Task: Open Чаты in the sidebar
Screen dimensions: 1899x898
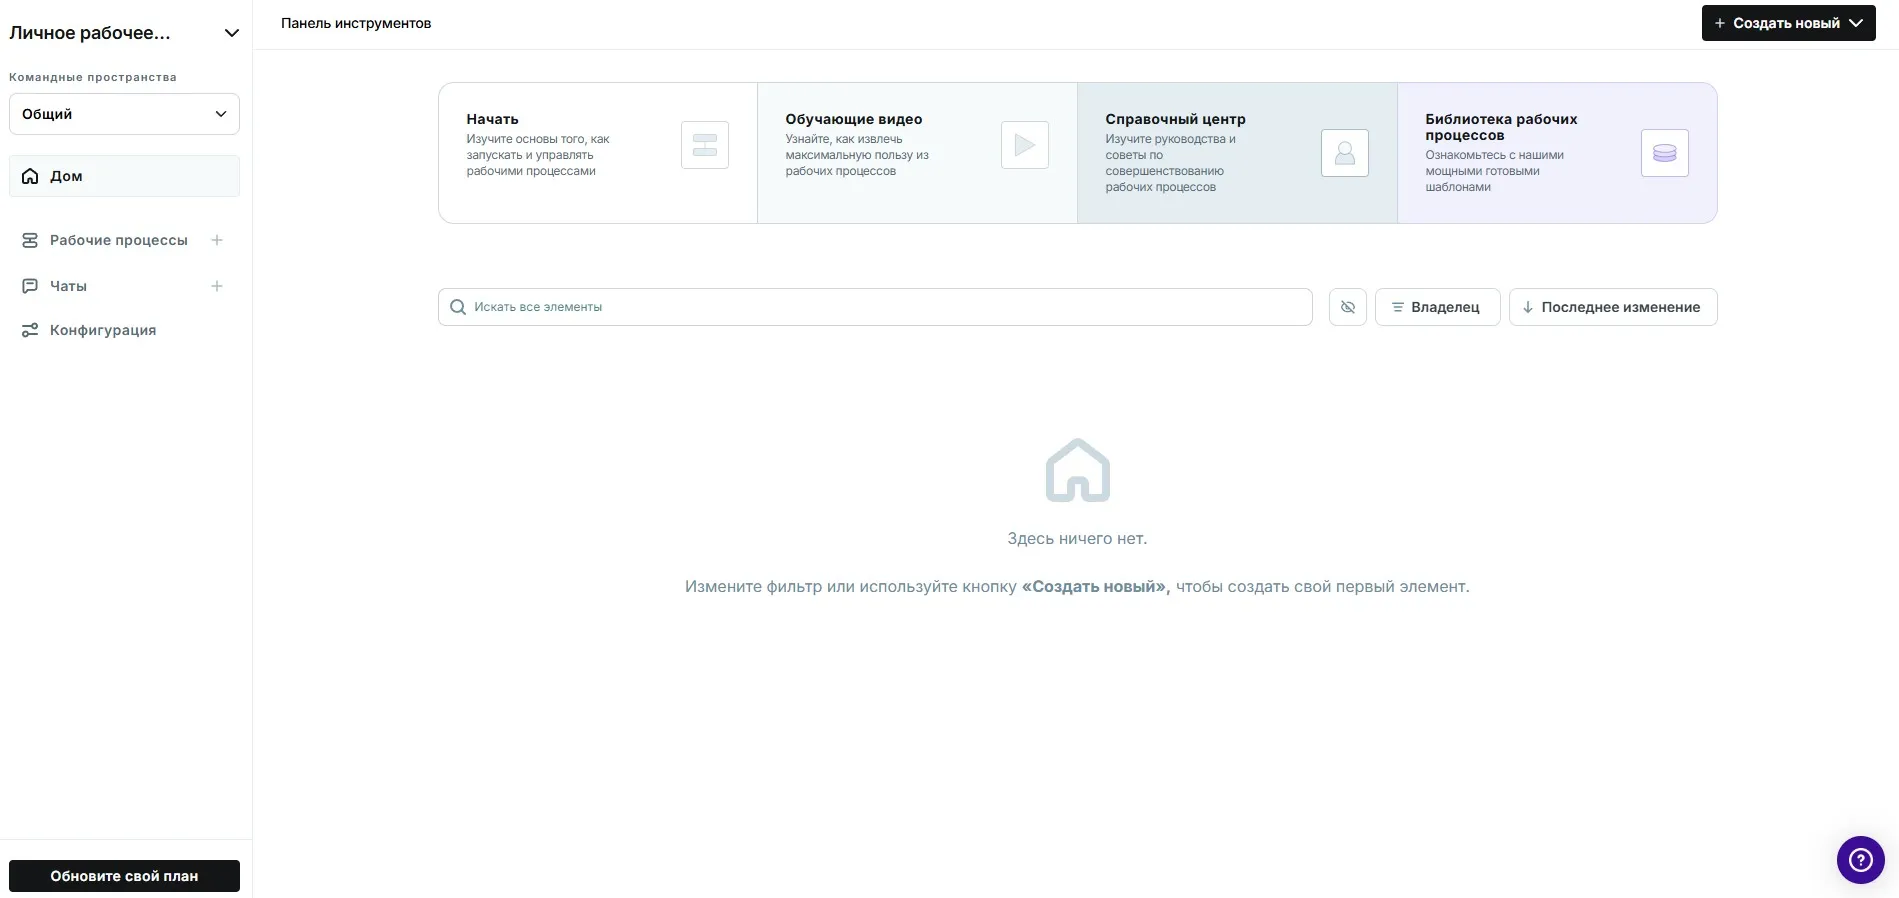Action: [x=68, y=286]
